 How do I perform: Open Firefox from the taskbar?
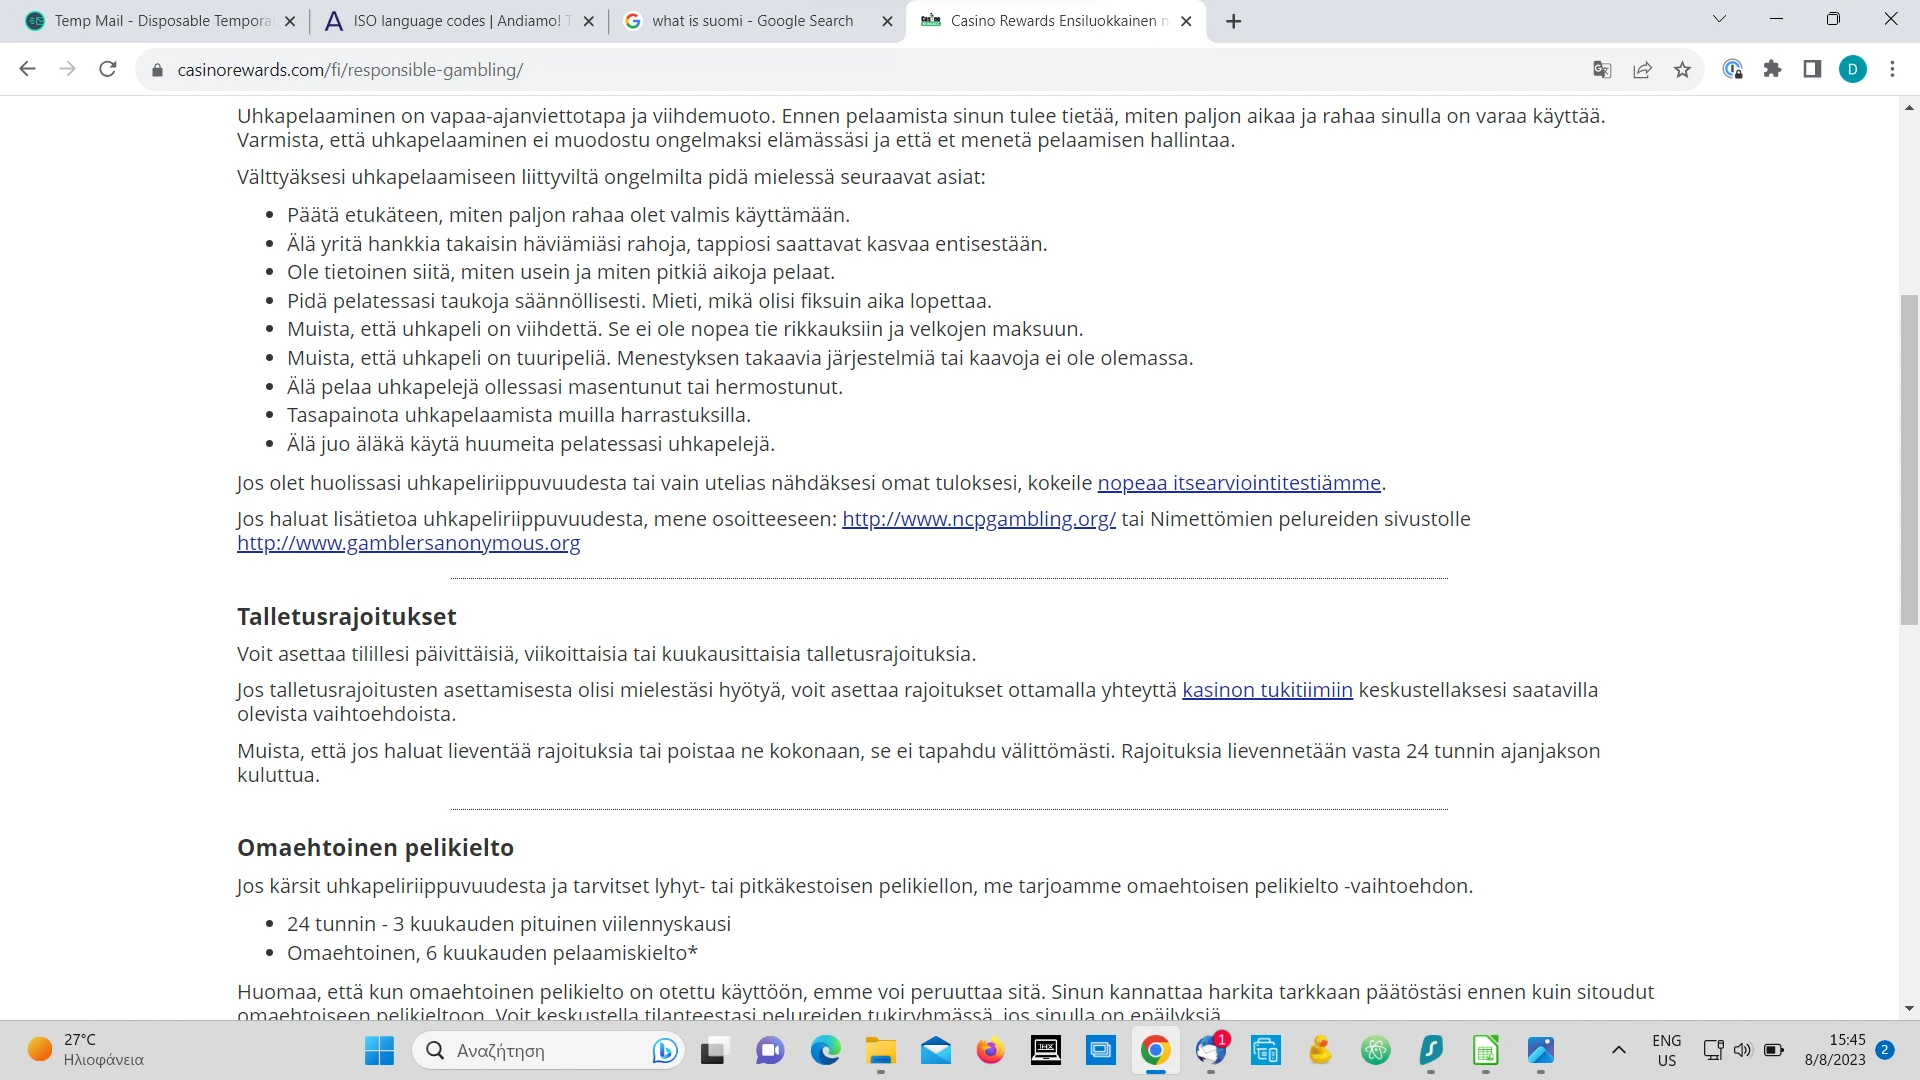[x=990, y=1050]
